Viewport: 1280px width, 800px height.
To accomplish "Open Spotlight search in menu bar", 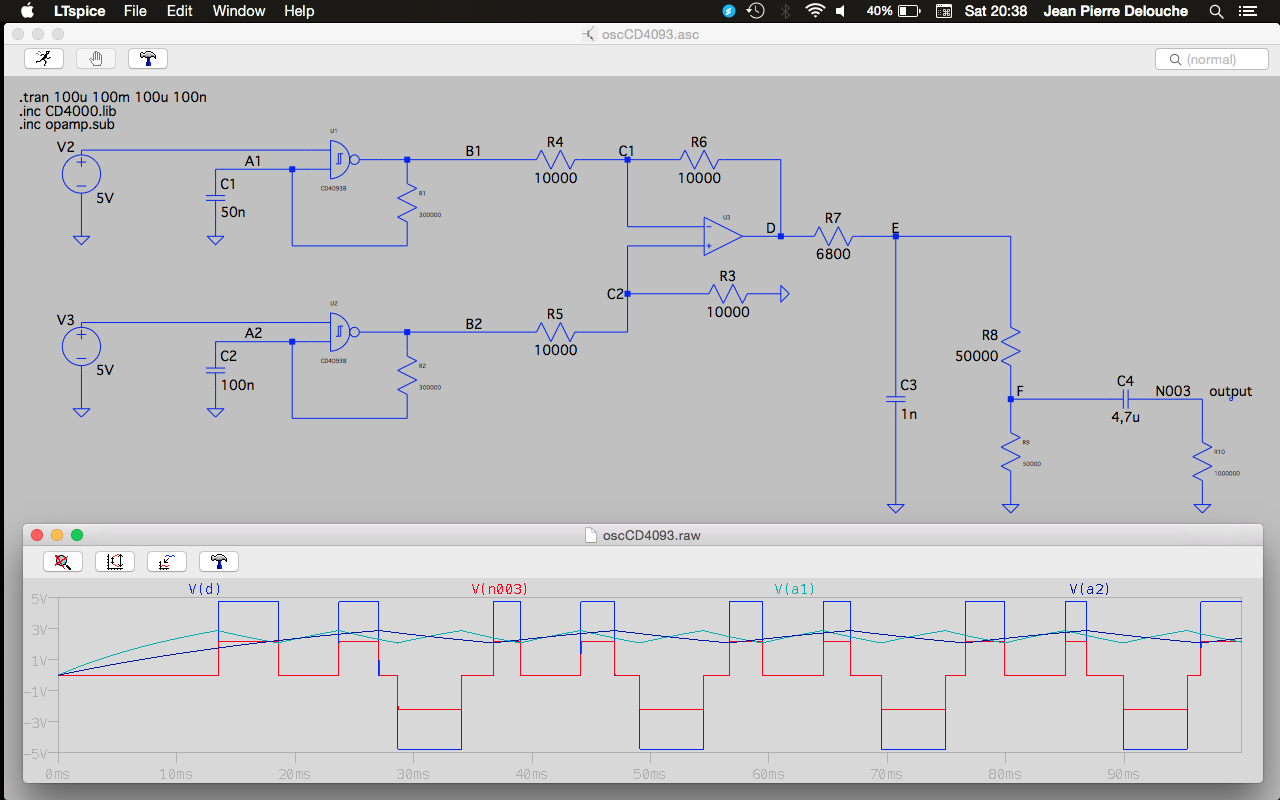I will (1217, 11).
